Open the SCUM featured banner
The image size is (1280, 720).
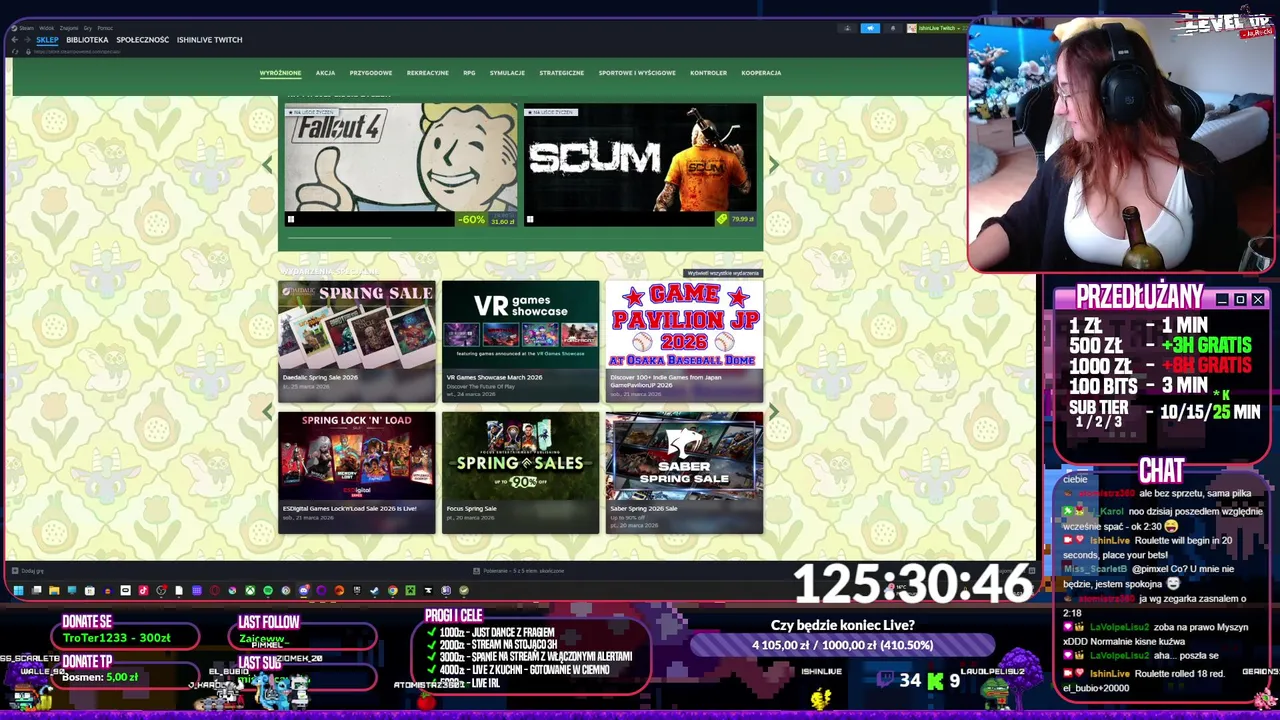640,165
